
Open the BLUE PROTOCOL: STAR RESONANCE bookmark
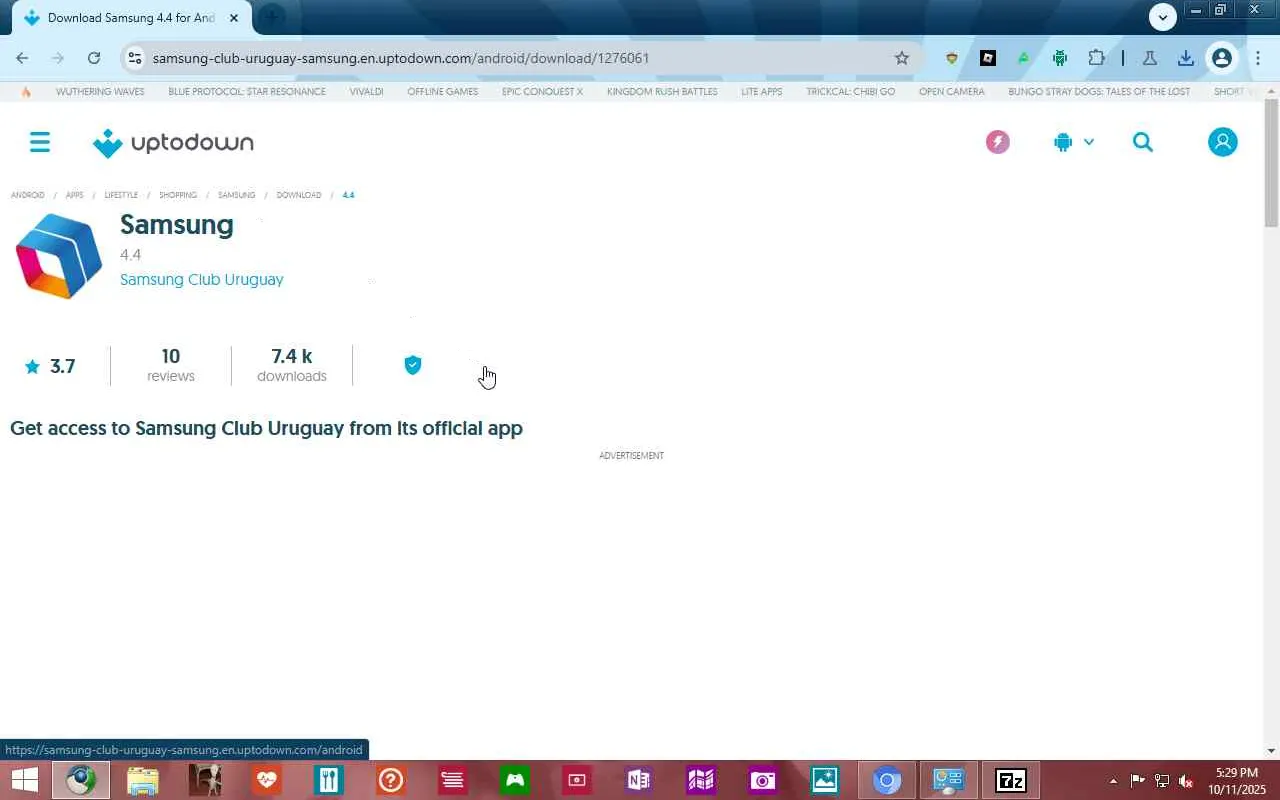(x=247, y=92)
